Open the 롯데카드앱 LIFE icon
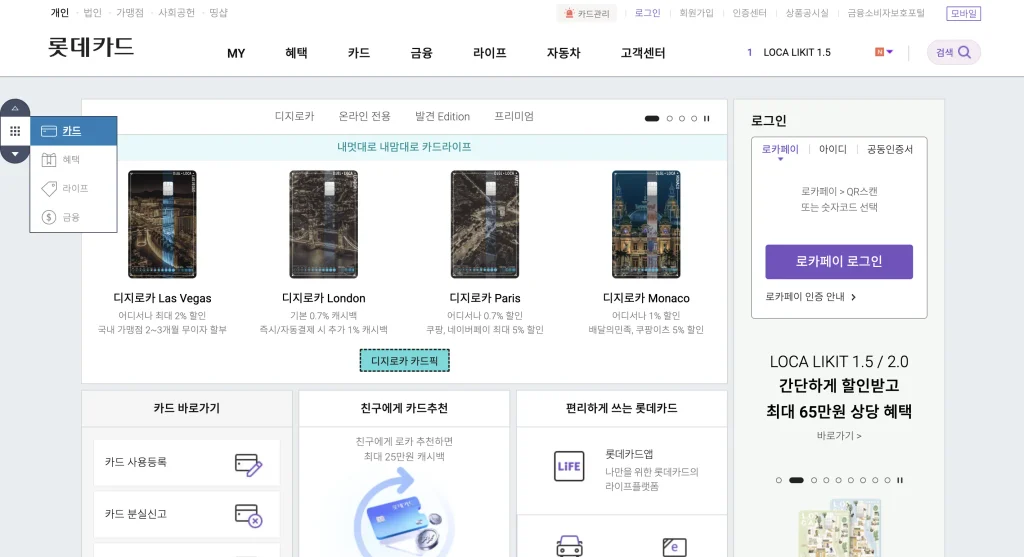 coord(569,466)
